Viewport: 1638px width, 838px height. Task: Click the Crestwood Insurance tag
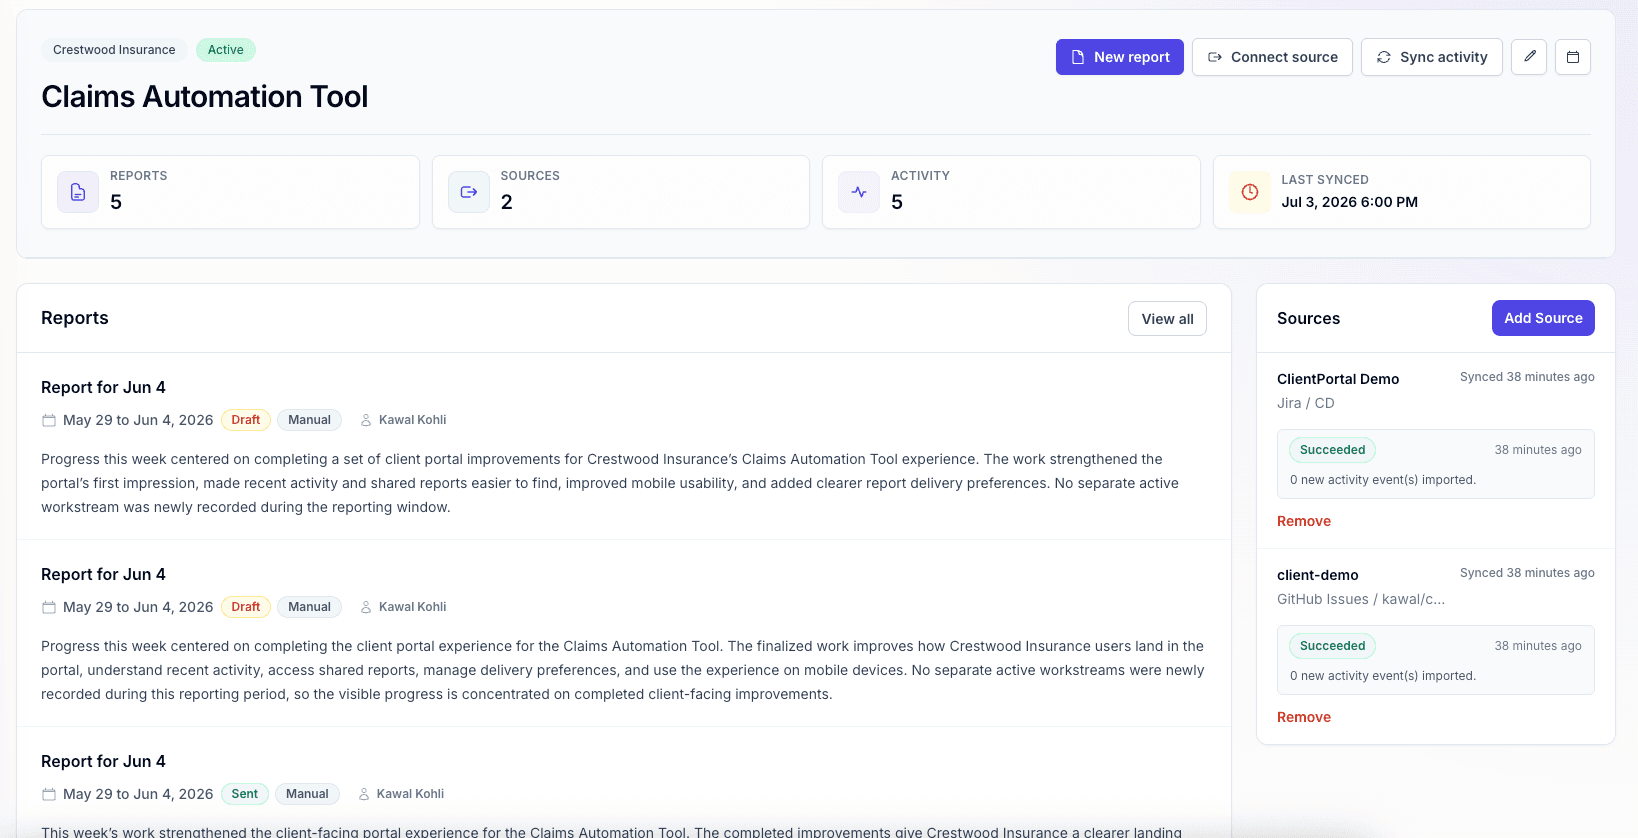coord(114,50)
